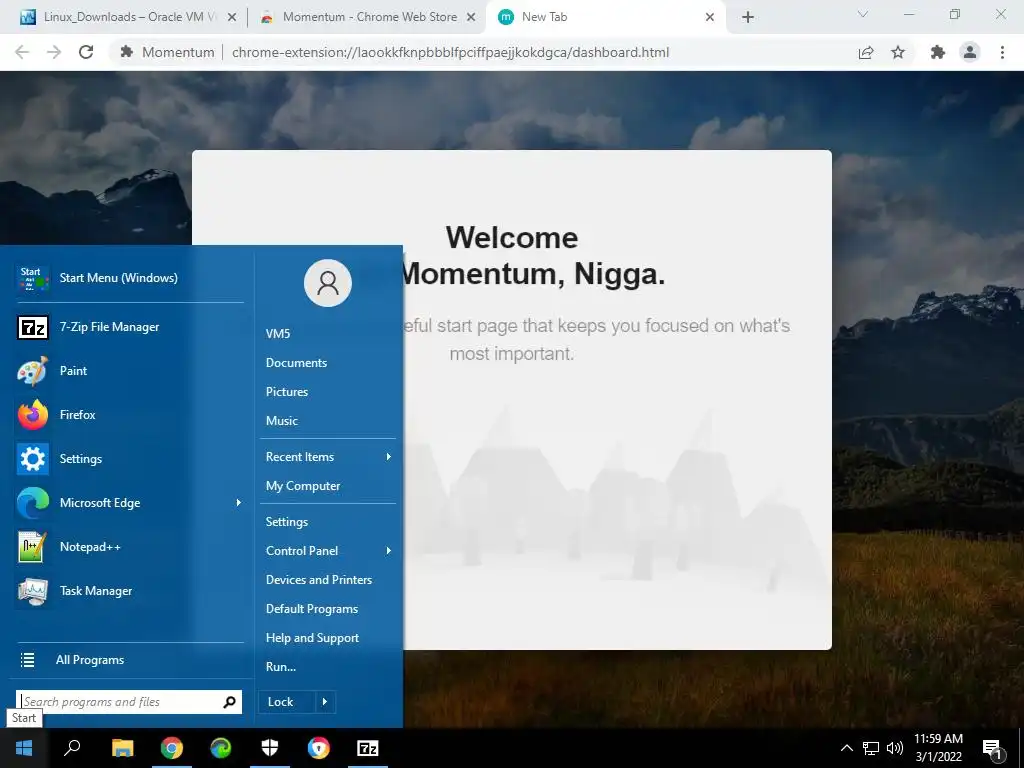Go back in Chrome
This screenshot has width=1024, height=768.
[x=22, y=52]
